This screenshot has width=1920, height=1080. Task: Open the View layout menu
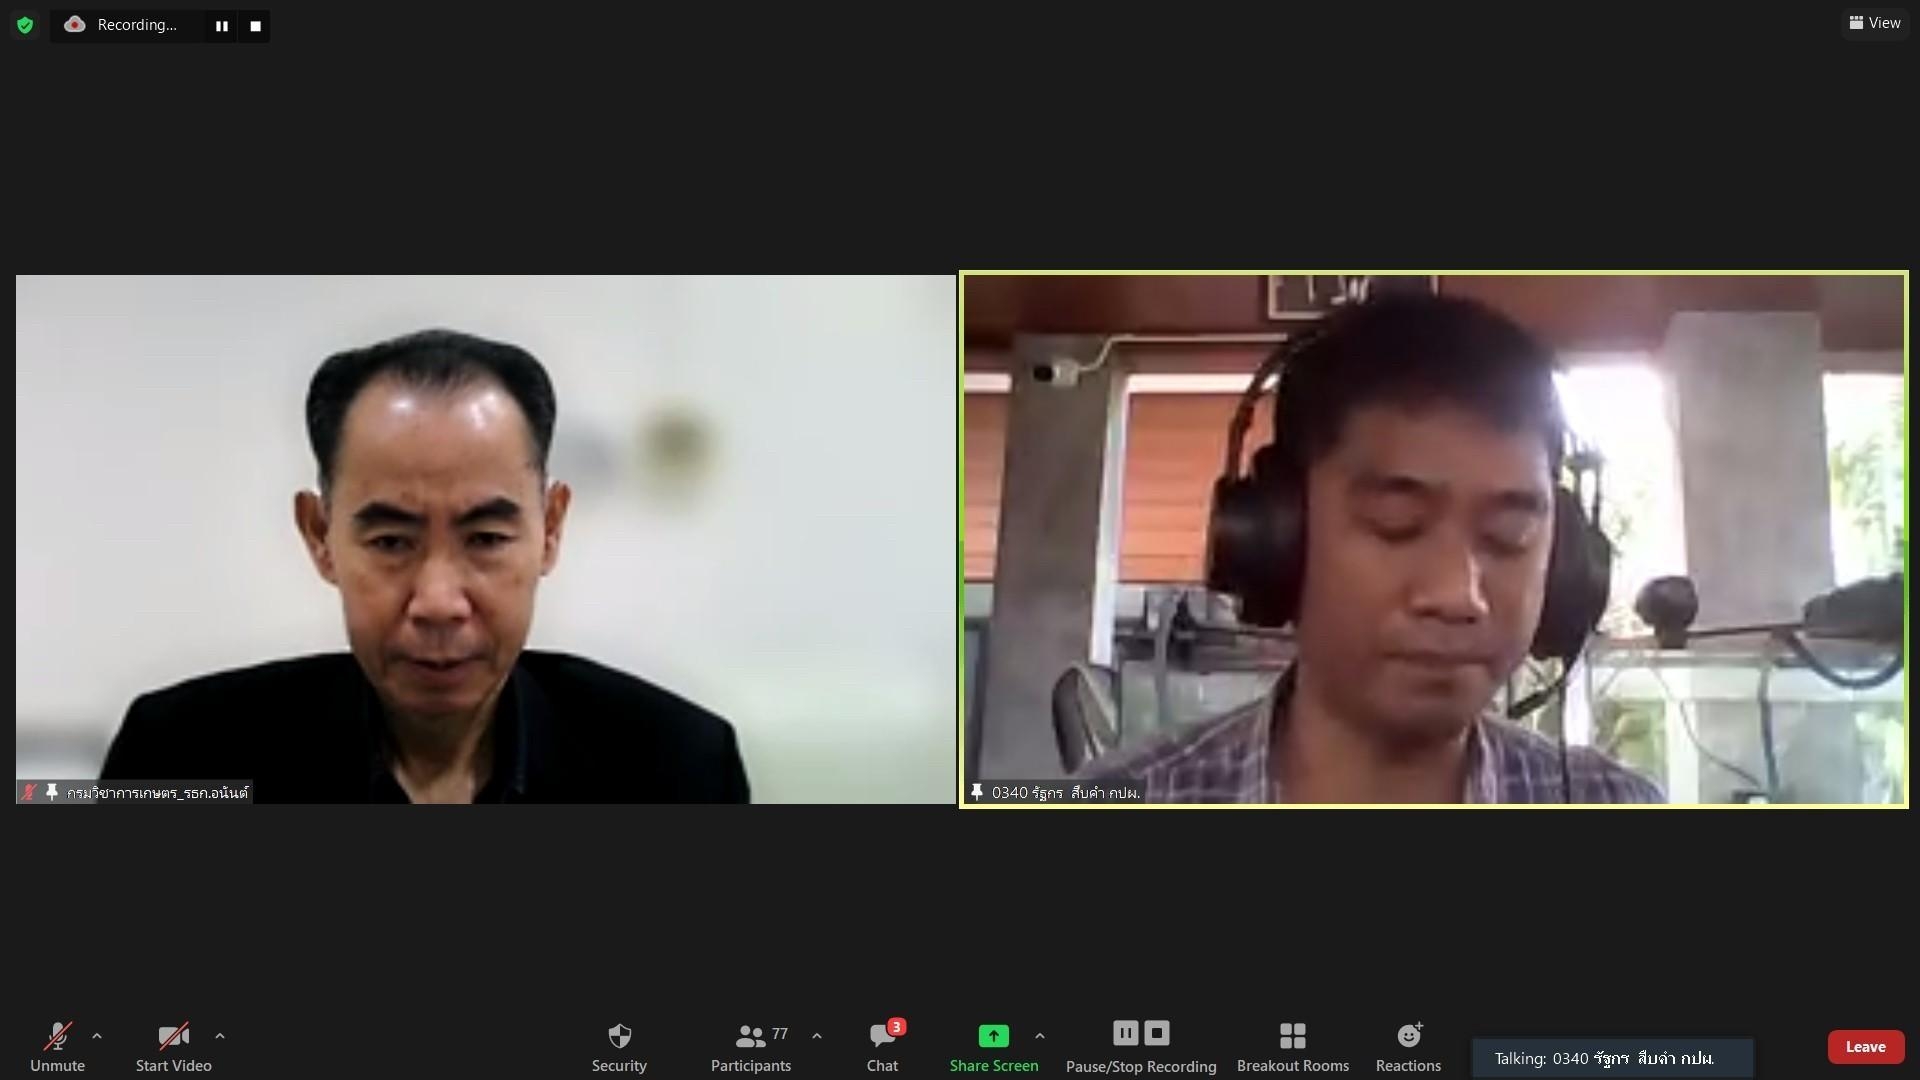1875,22
